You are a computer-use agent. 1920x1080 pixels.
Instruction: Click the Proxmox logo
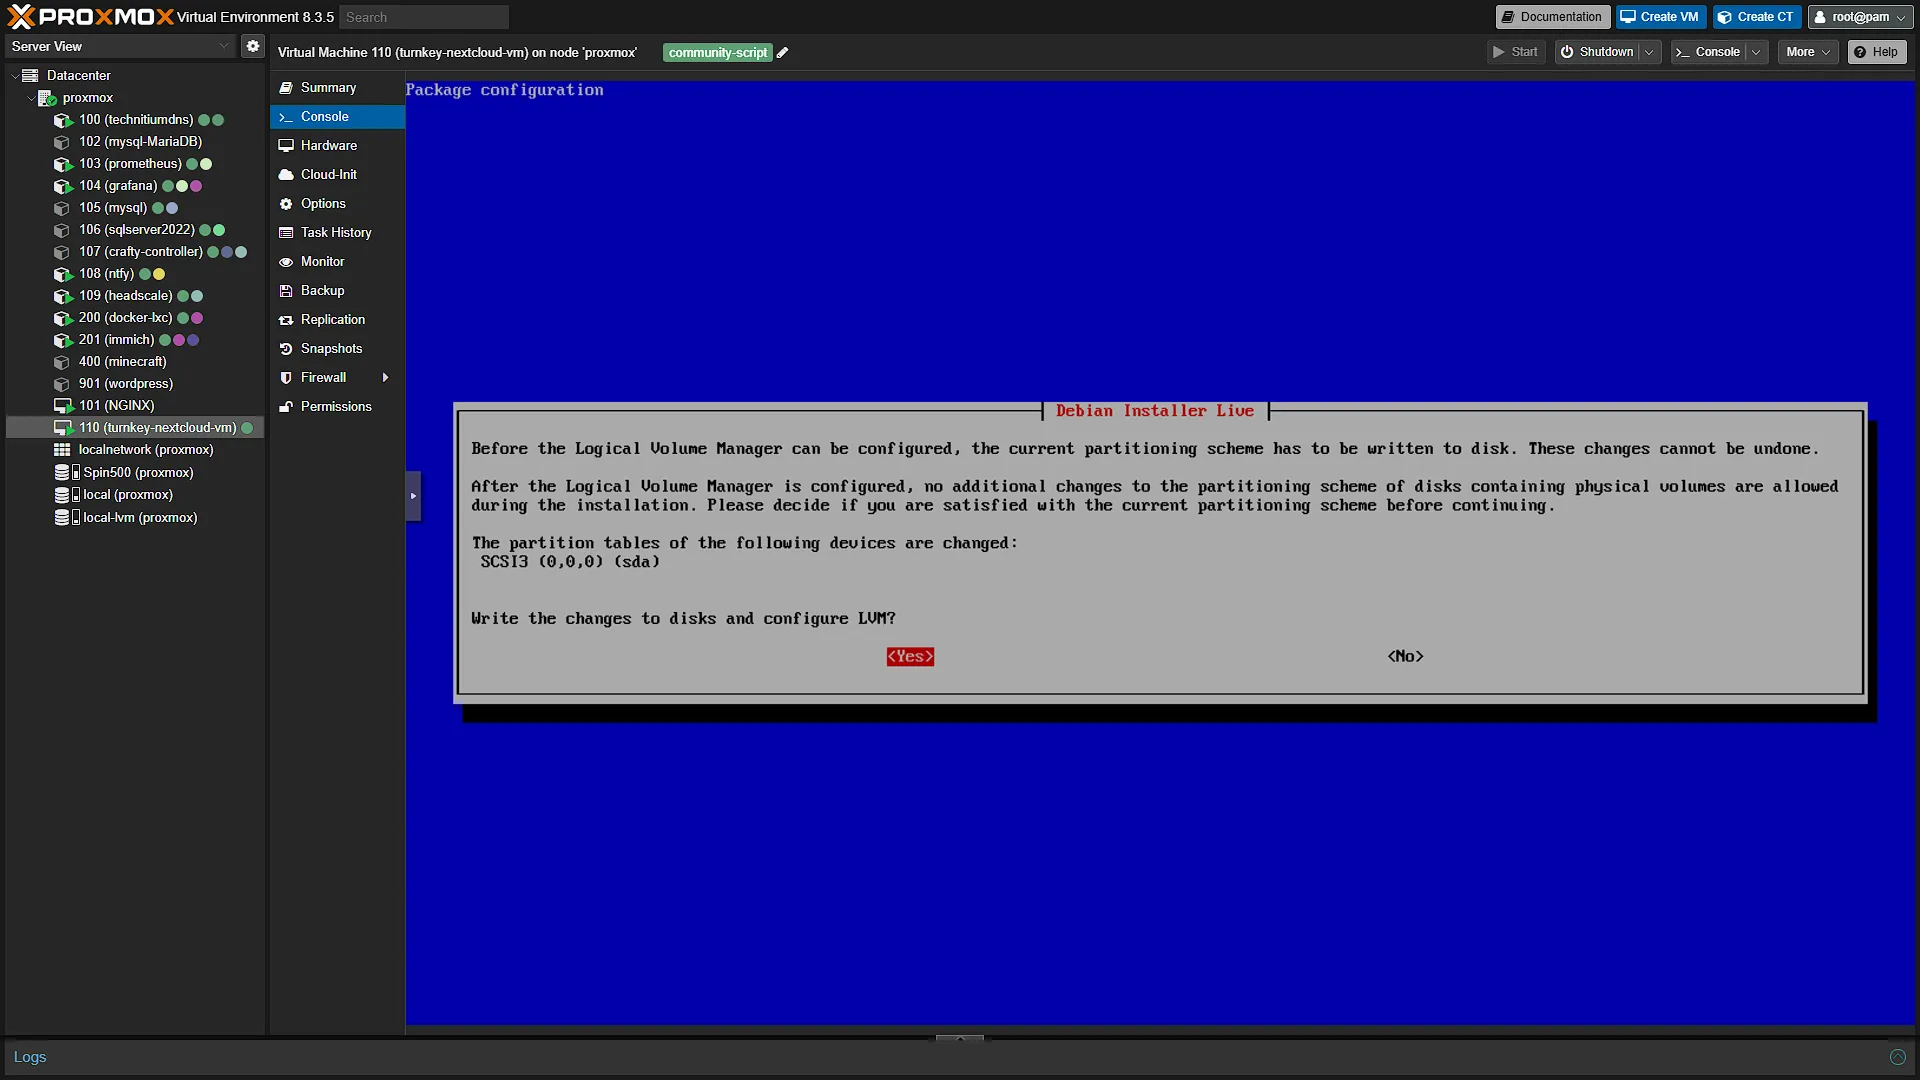point(90,17)
